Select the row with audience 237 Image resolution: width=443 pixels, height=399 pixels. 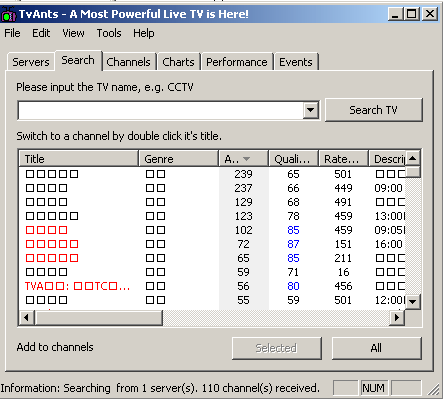(212, 188)
